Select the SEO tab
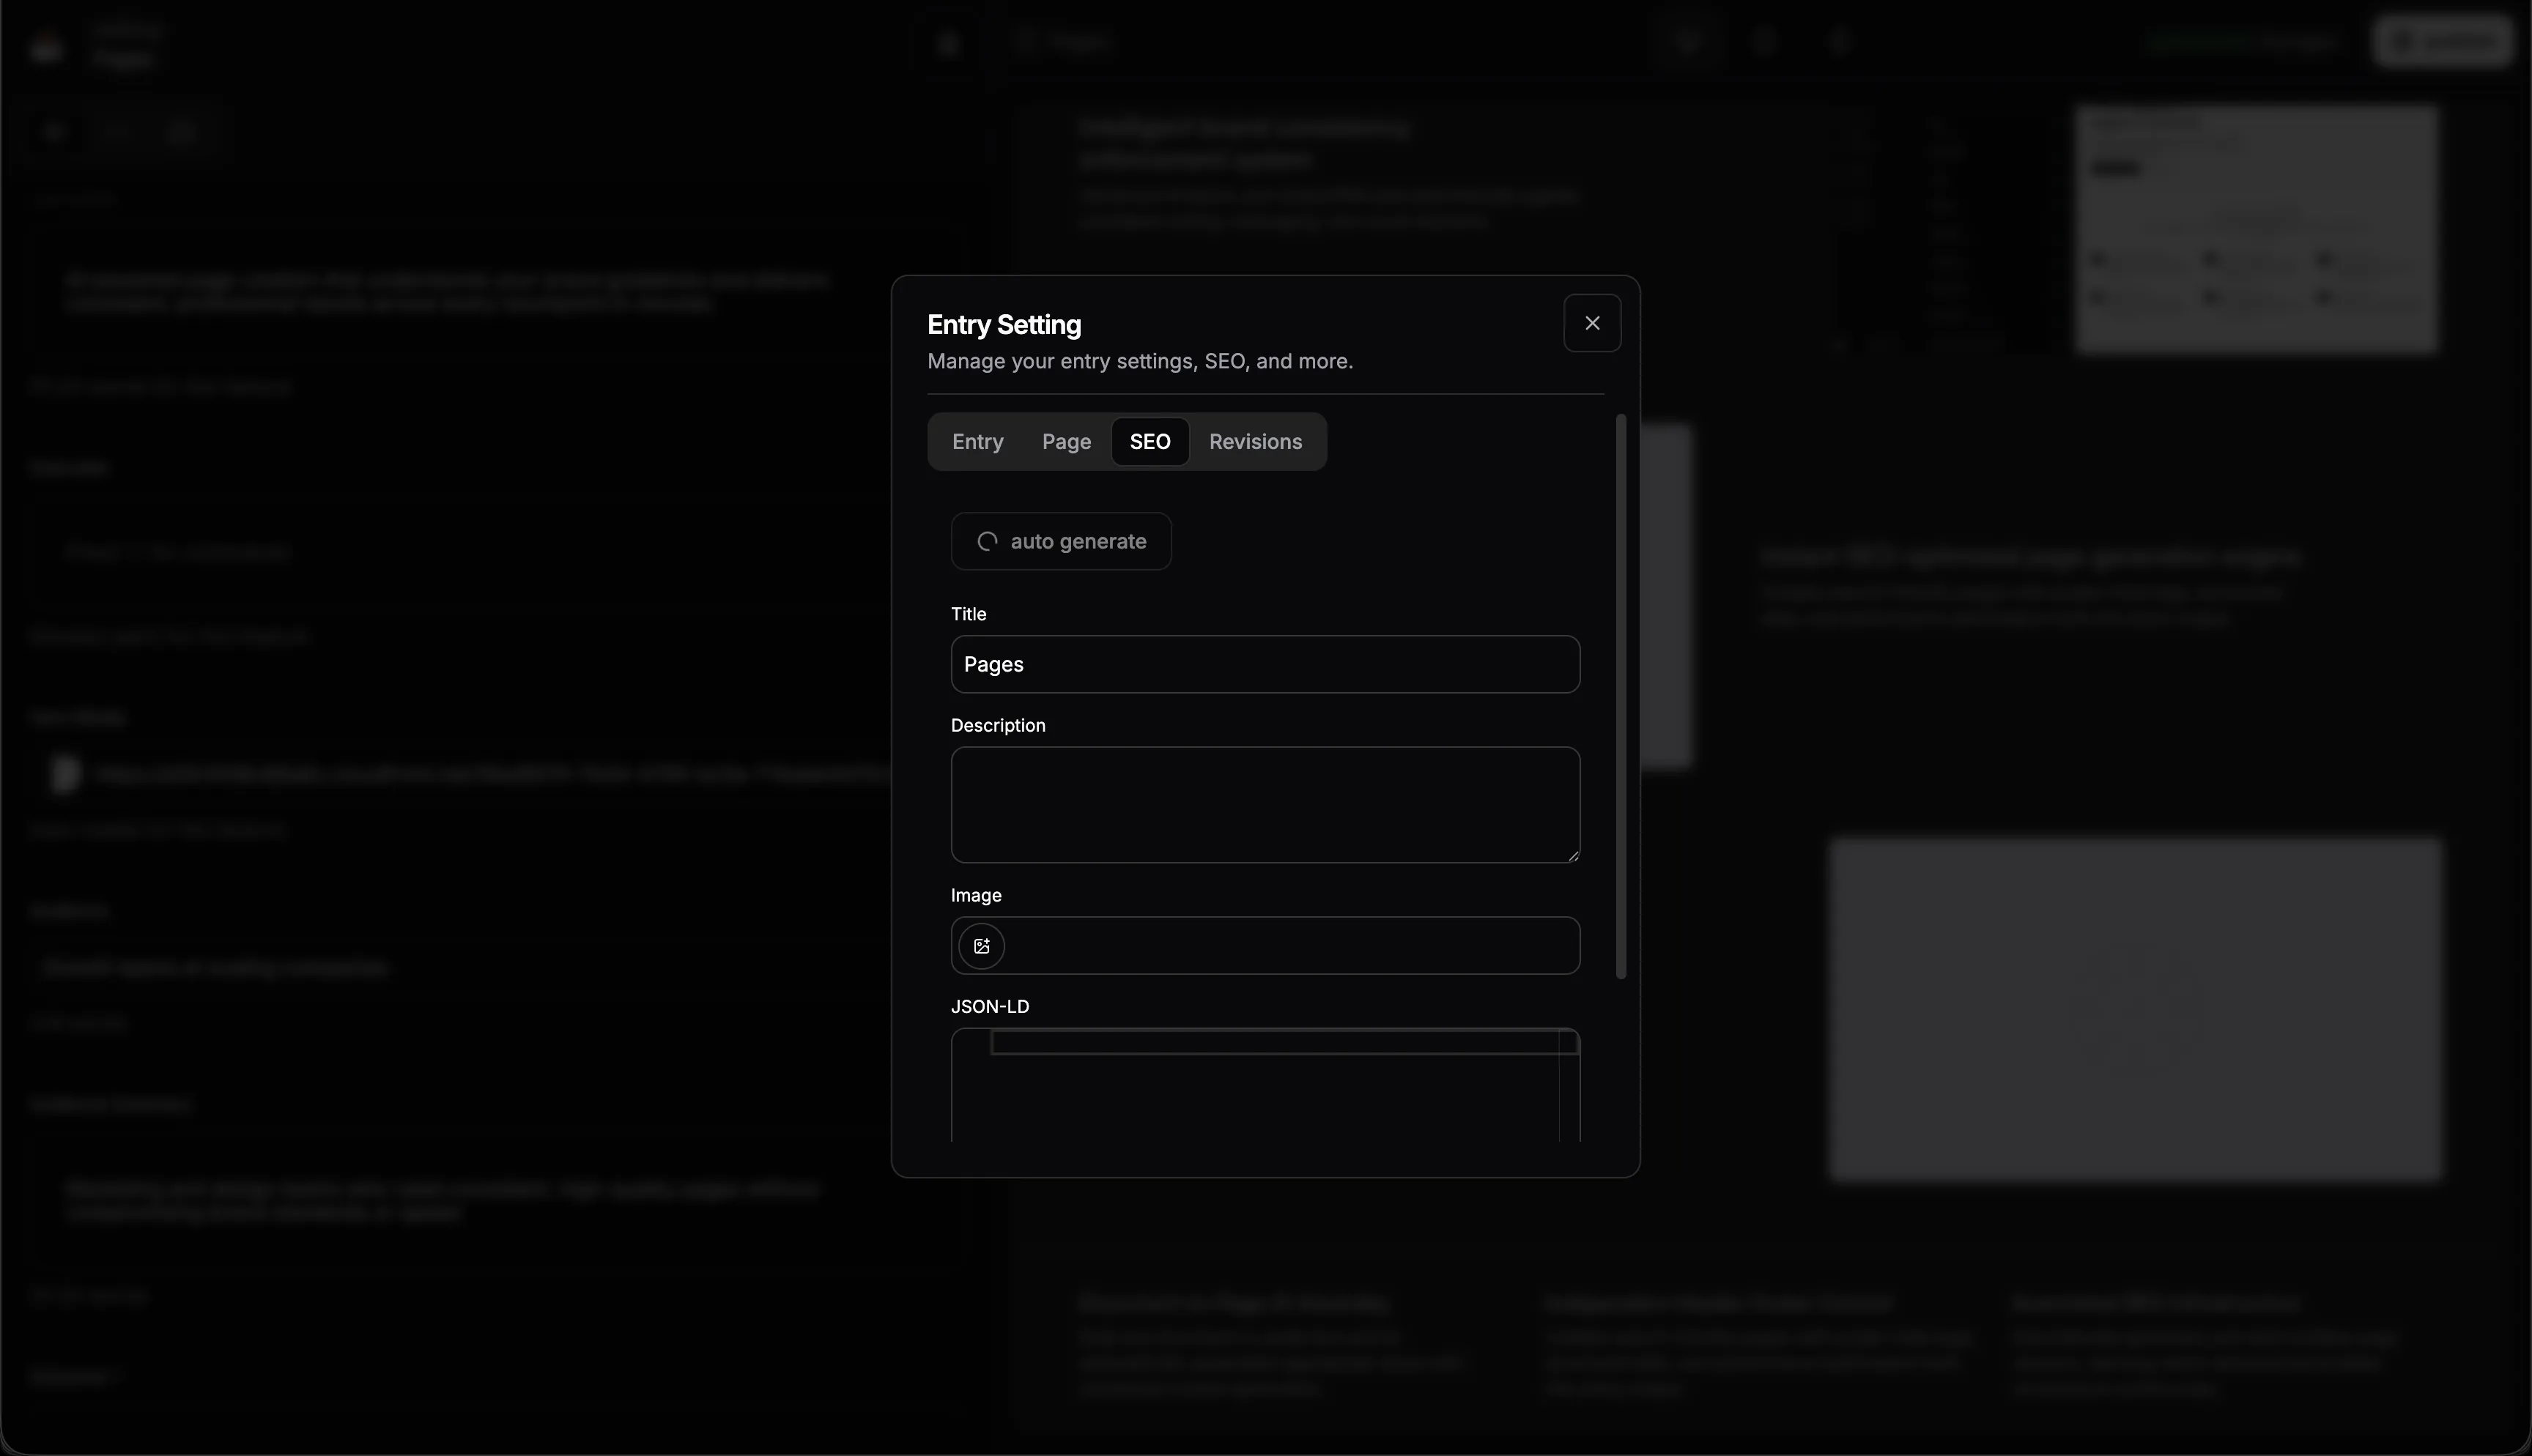2532x1456 pixels. tap(1149, 442)
